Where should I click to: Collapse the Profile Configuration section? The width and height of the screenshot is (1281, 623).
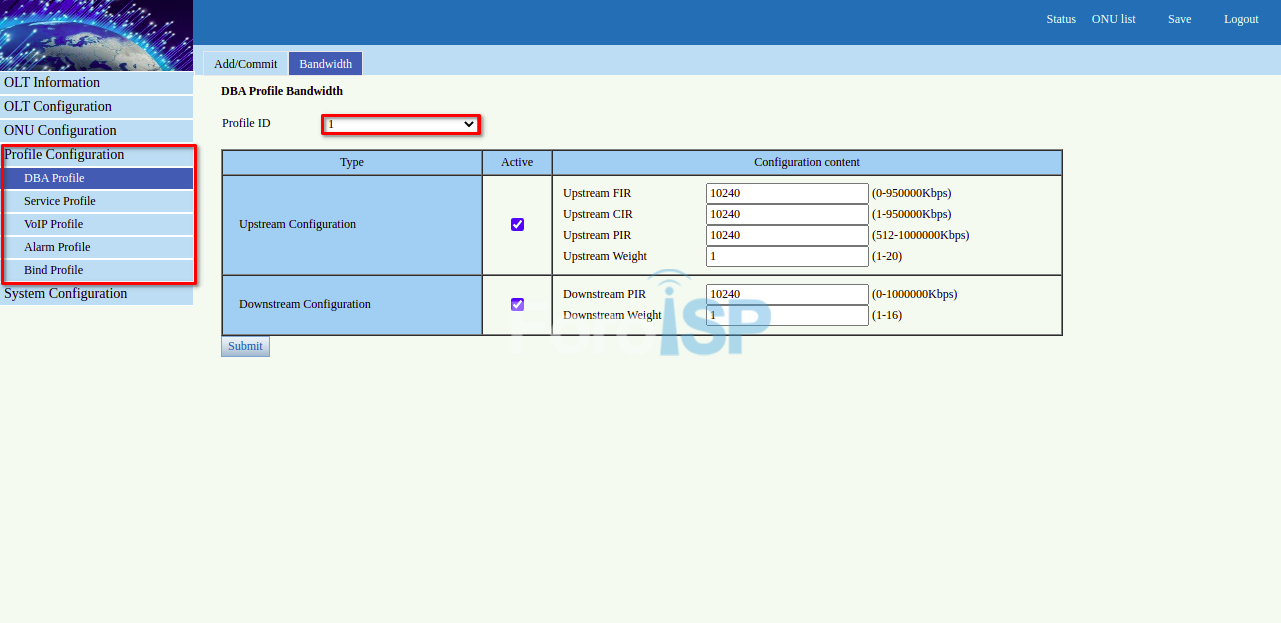(x=64, y=155)
